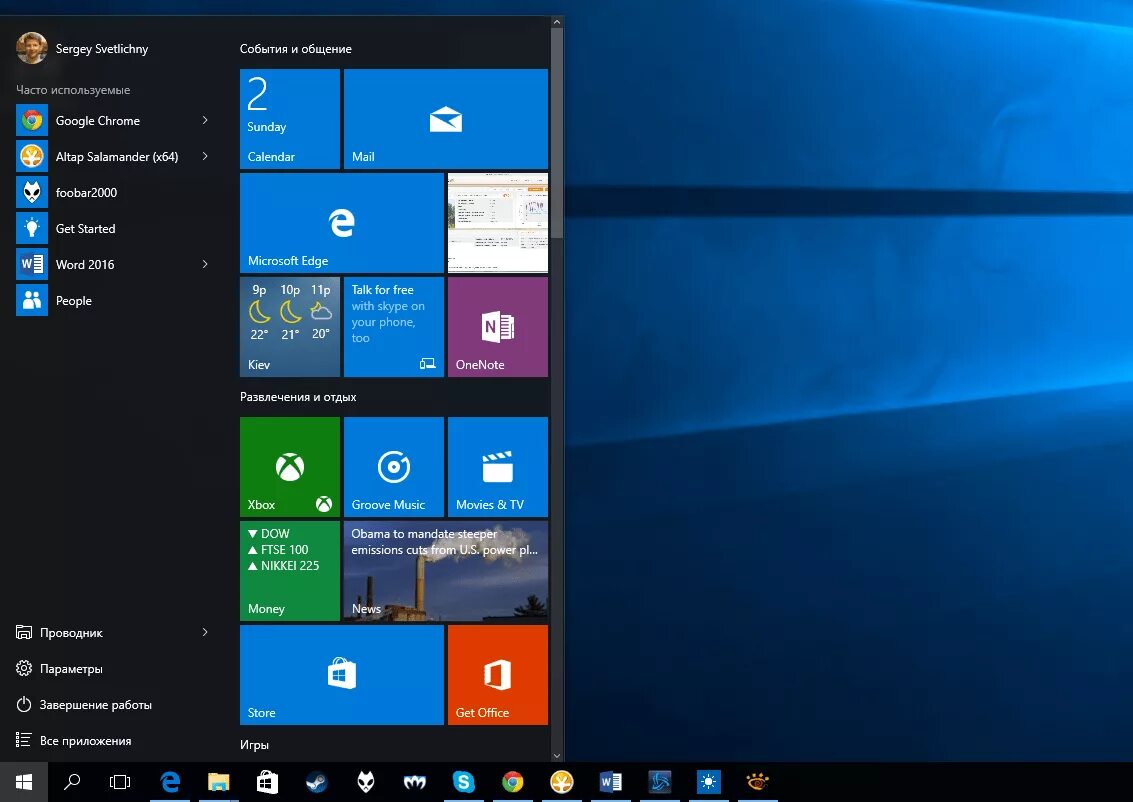1133x802 pixels.
Task: Click the Get Office tile
Action: point(498,675)
